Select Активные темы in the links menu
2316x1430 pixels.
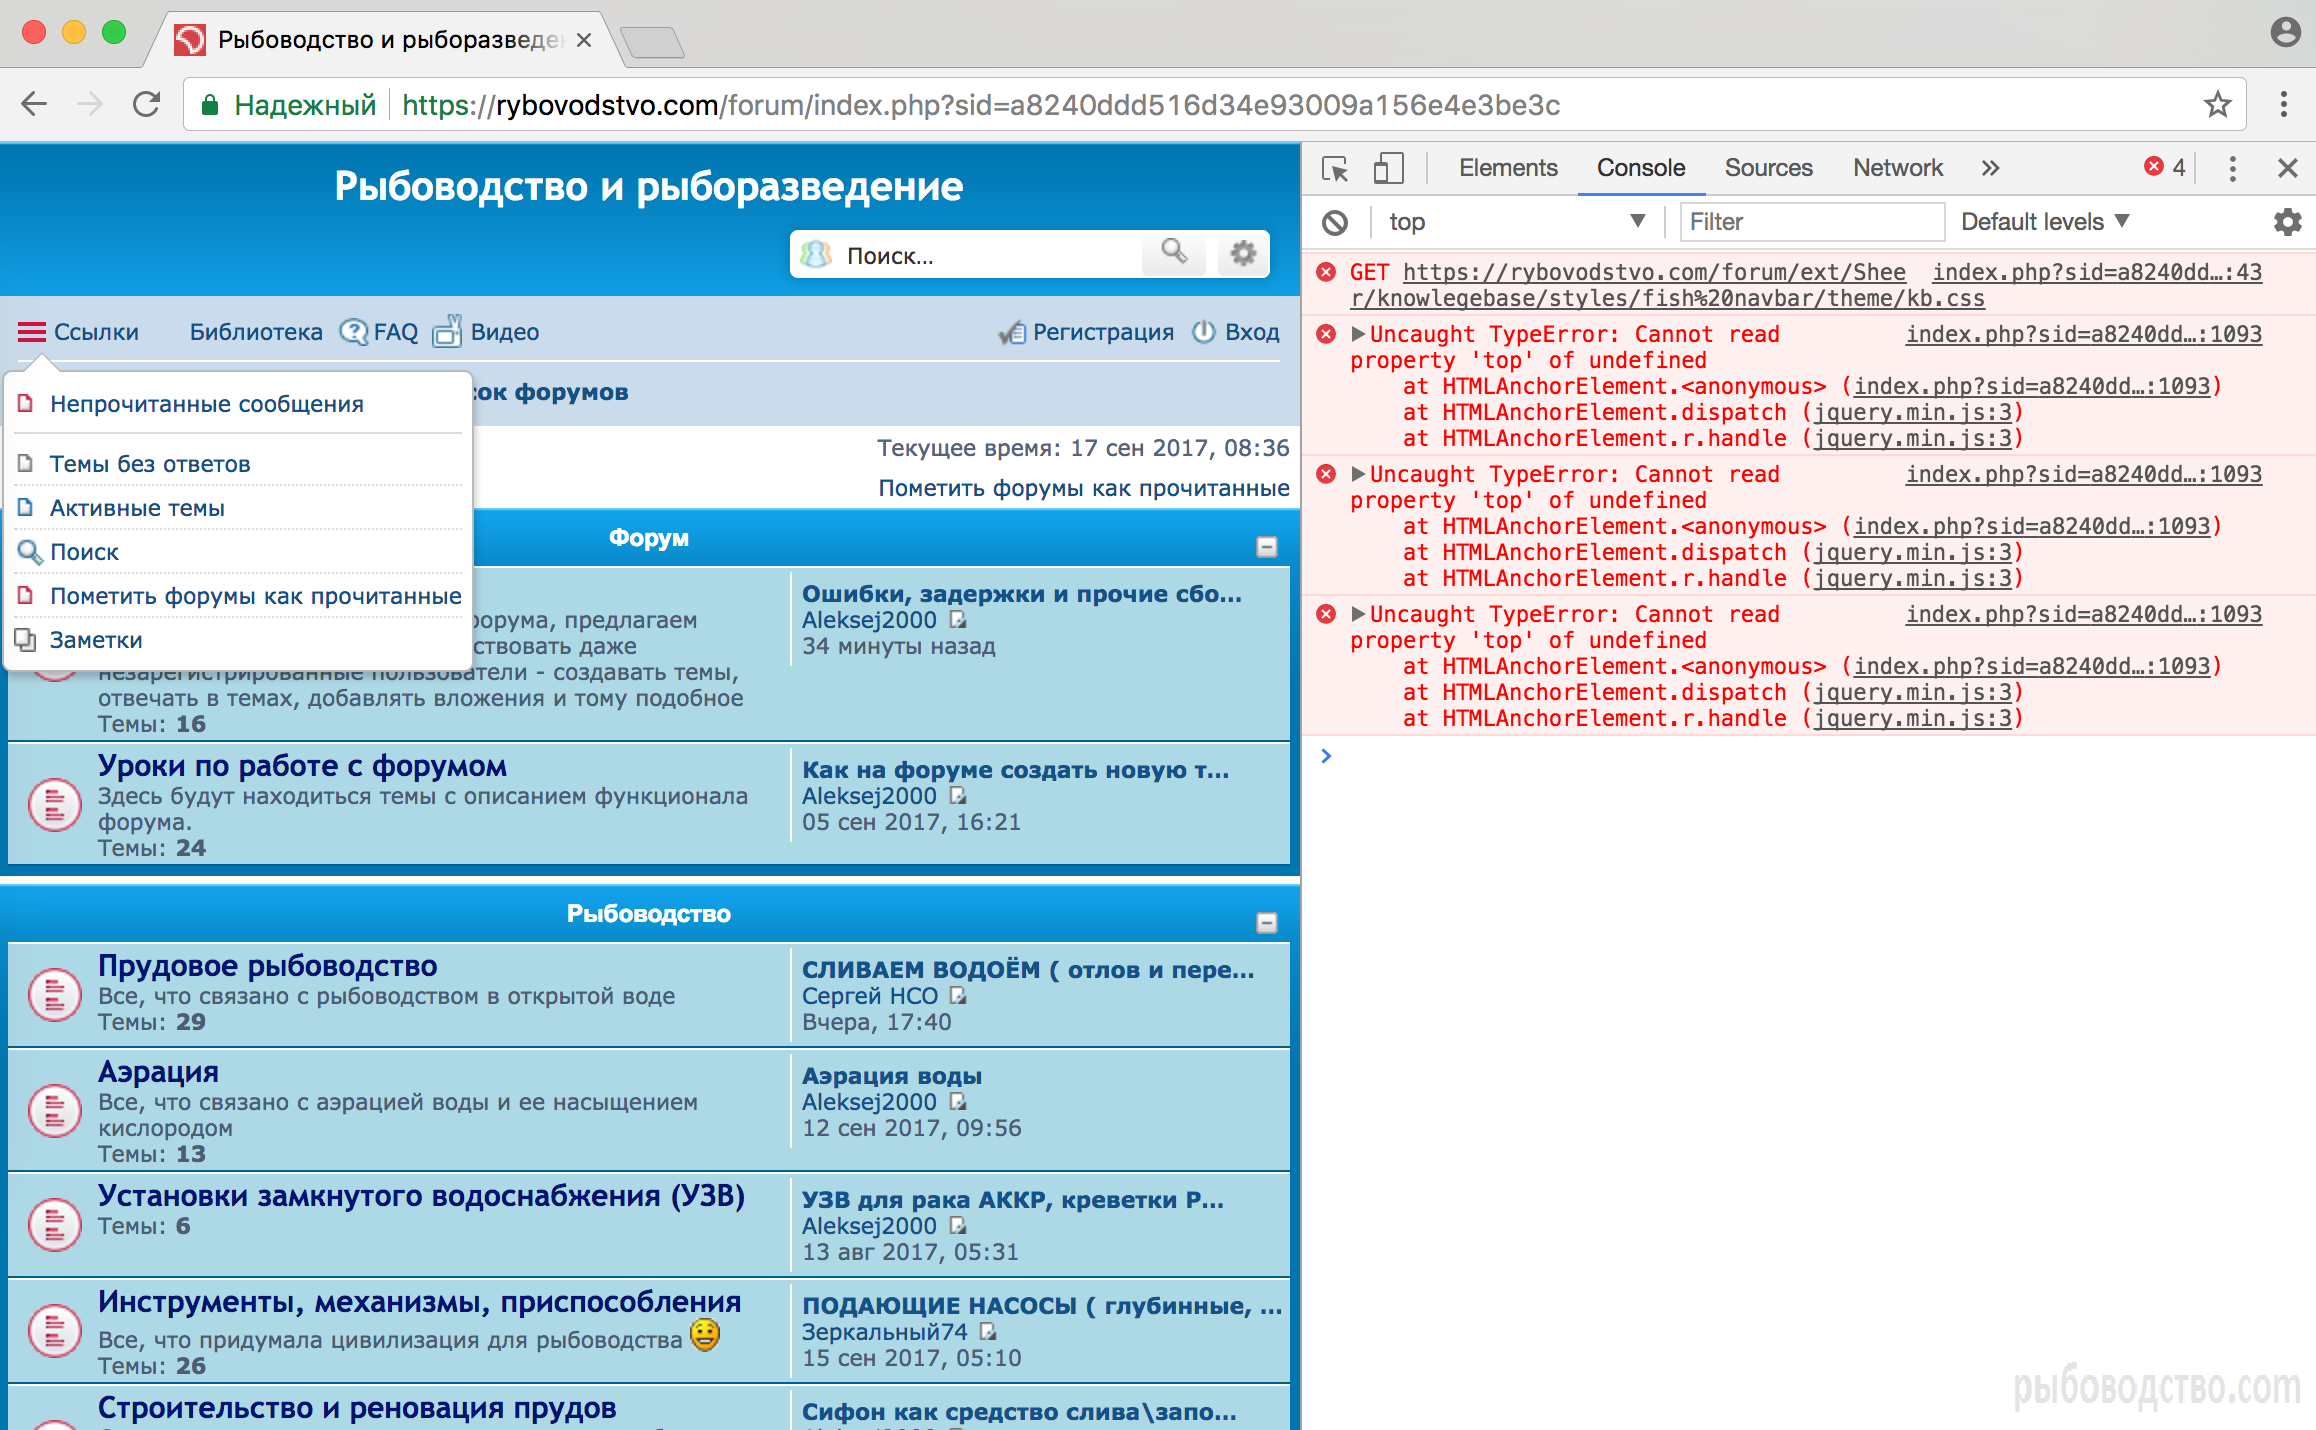tap(137, 508)
